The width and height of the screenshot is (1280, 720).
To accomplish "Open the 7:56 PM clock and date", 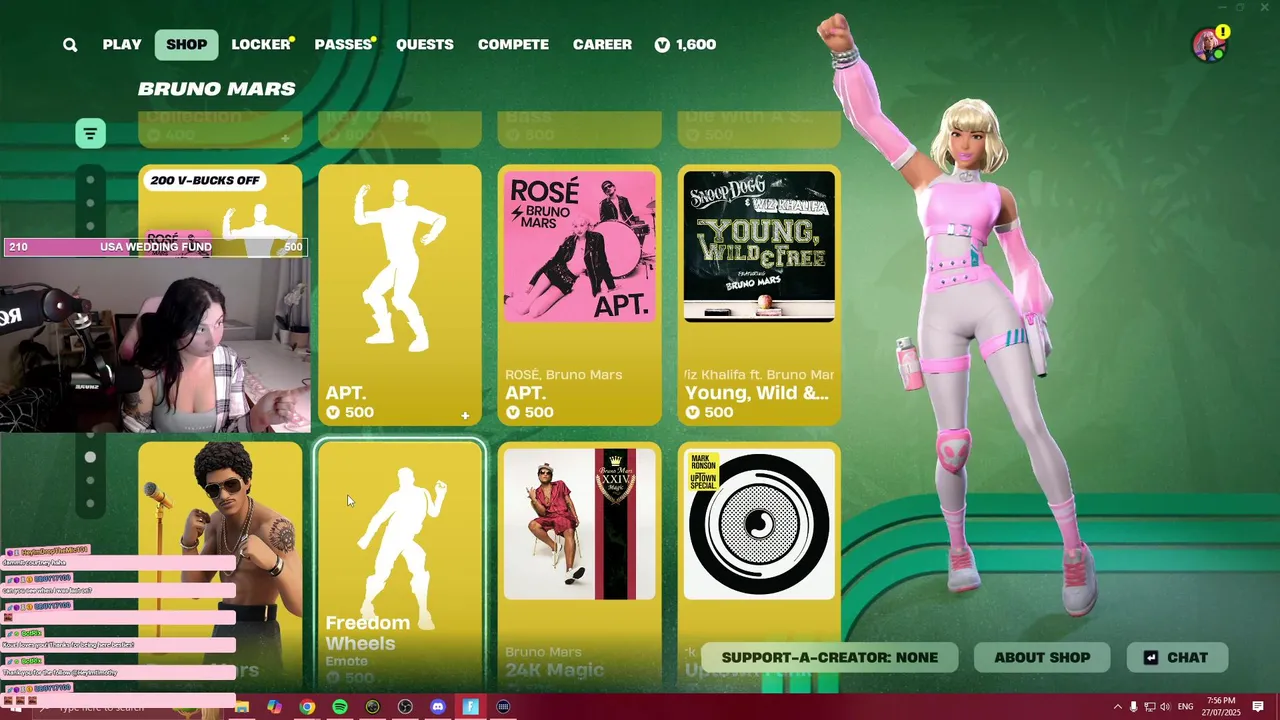I will tap(1221, 706).
